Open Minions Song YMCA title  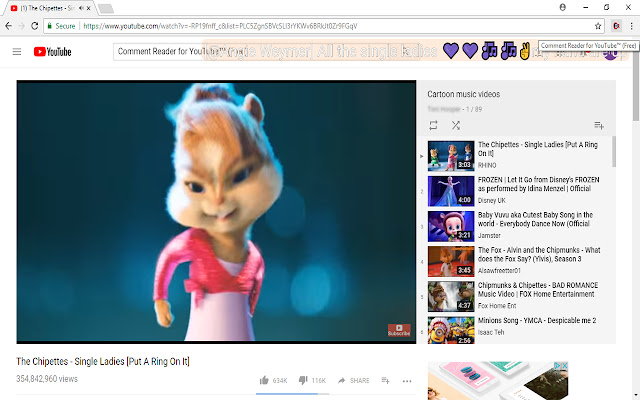[537, 320]
